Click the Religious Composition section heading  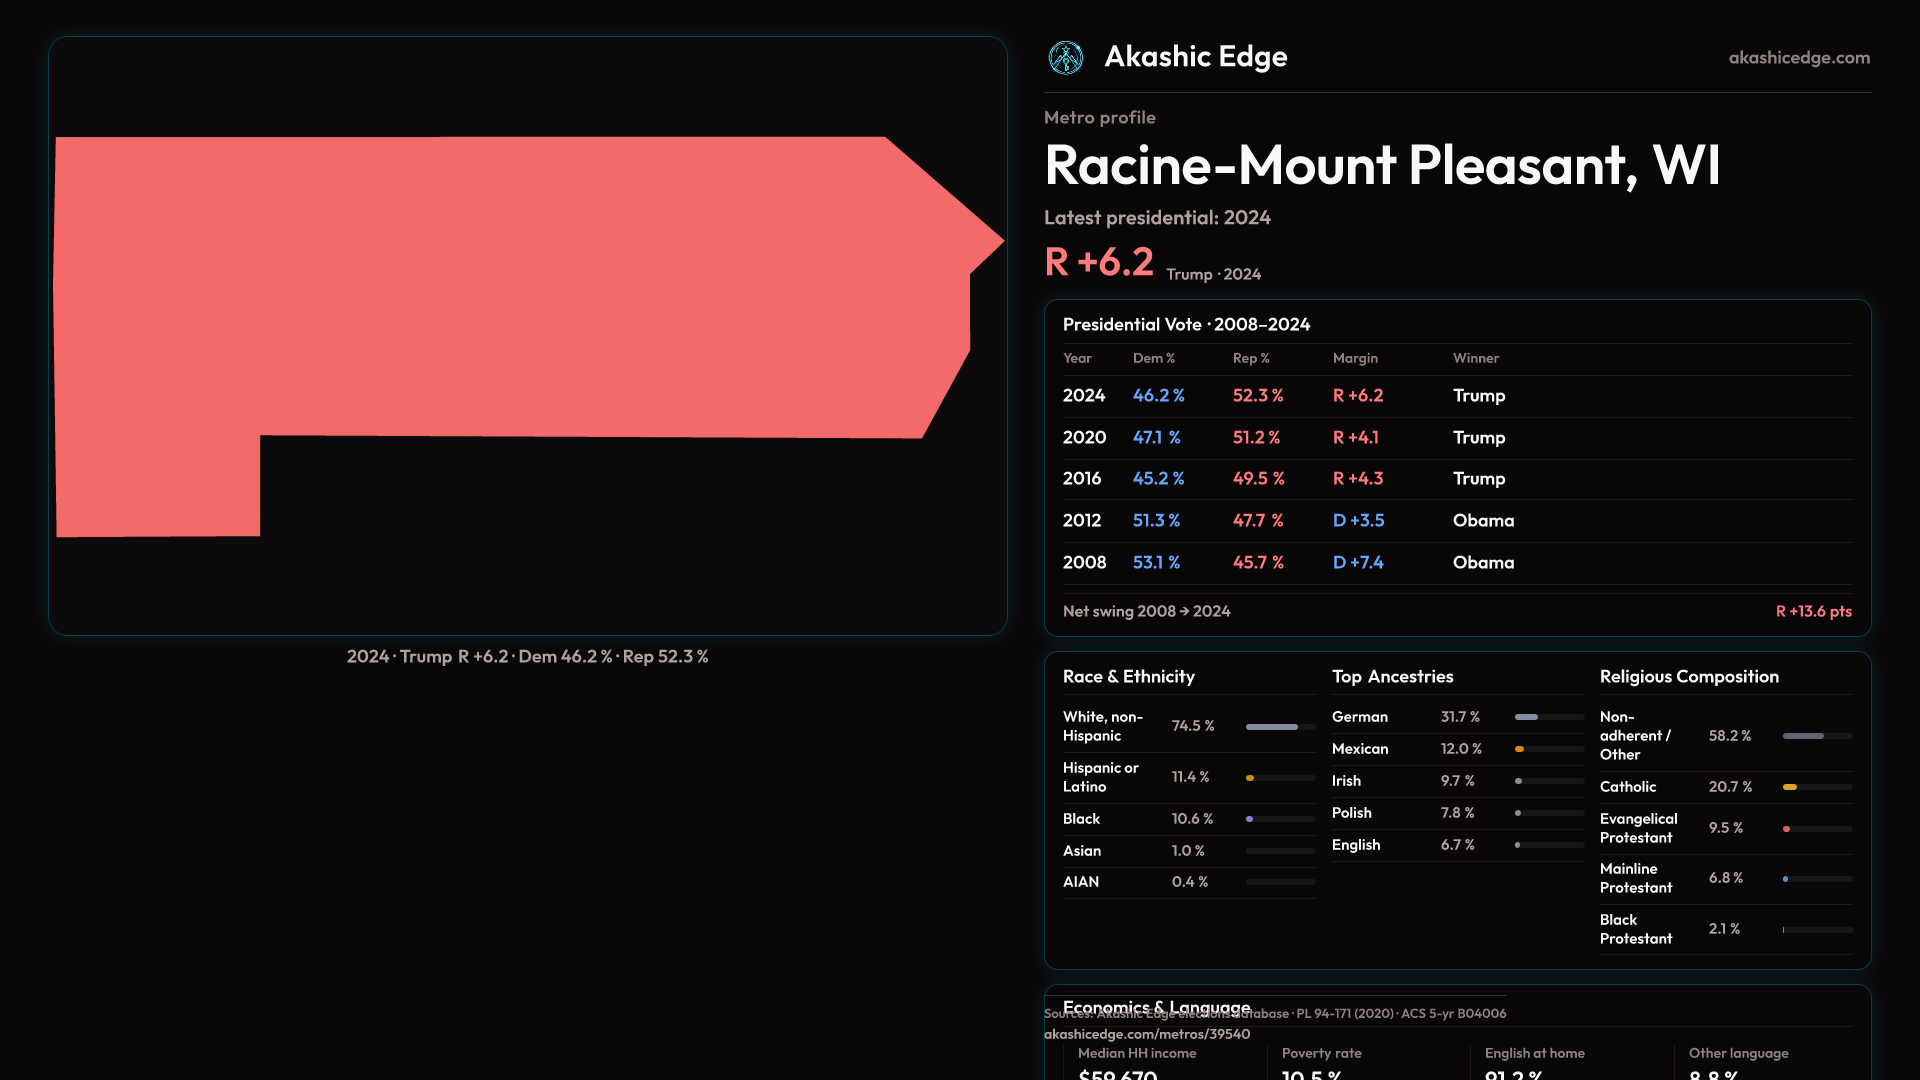pos(1688,676)
